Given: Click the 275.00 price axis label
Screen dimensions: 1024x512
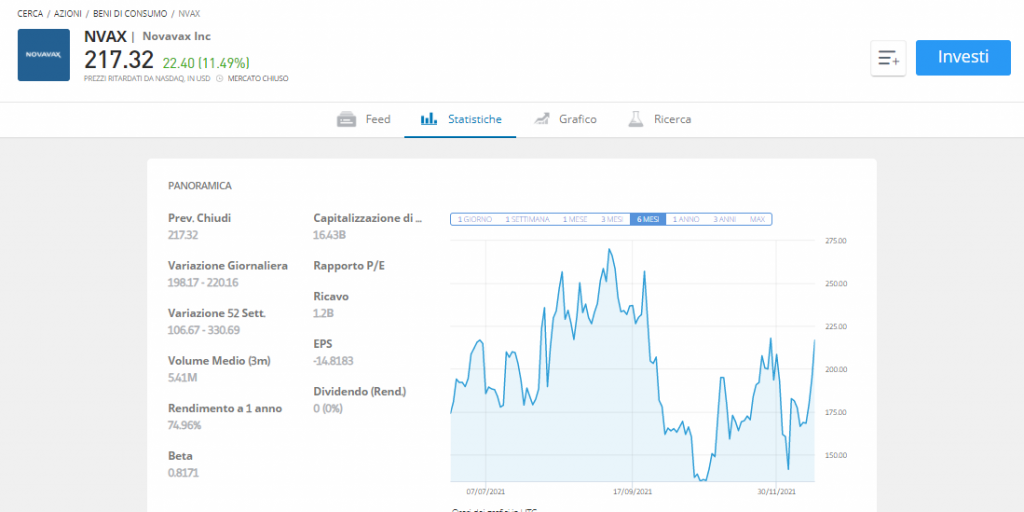Looking at the screenshot, I should coord(836,241).
